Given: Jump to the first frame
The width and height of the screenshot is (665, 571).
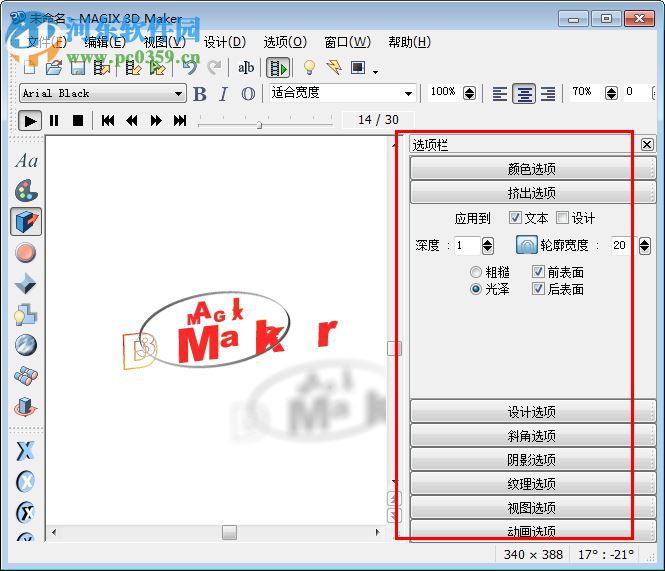Looking at the screenshot, I should pyautogui.click(x=108, y=121).
